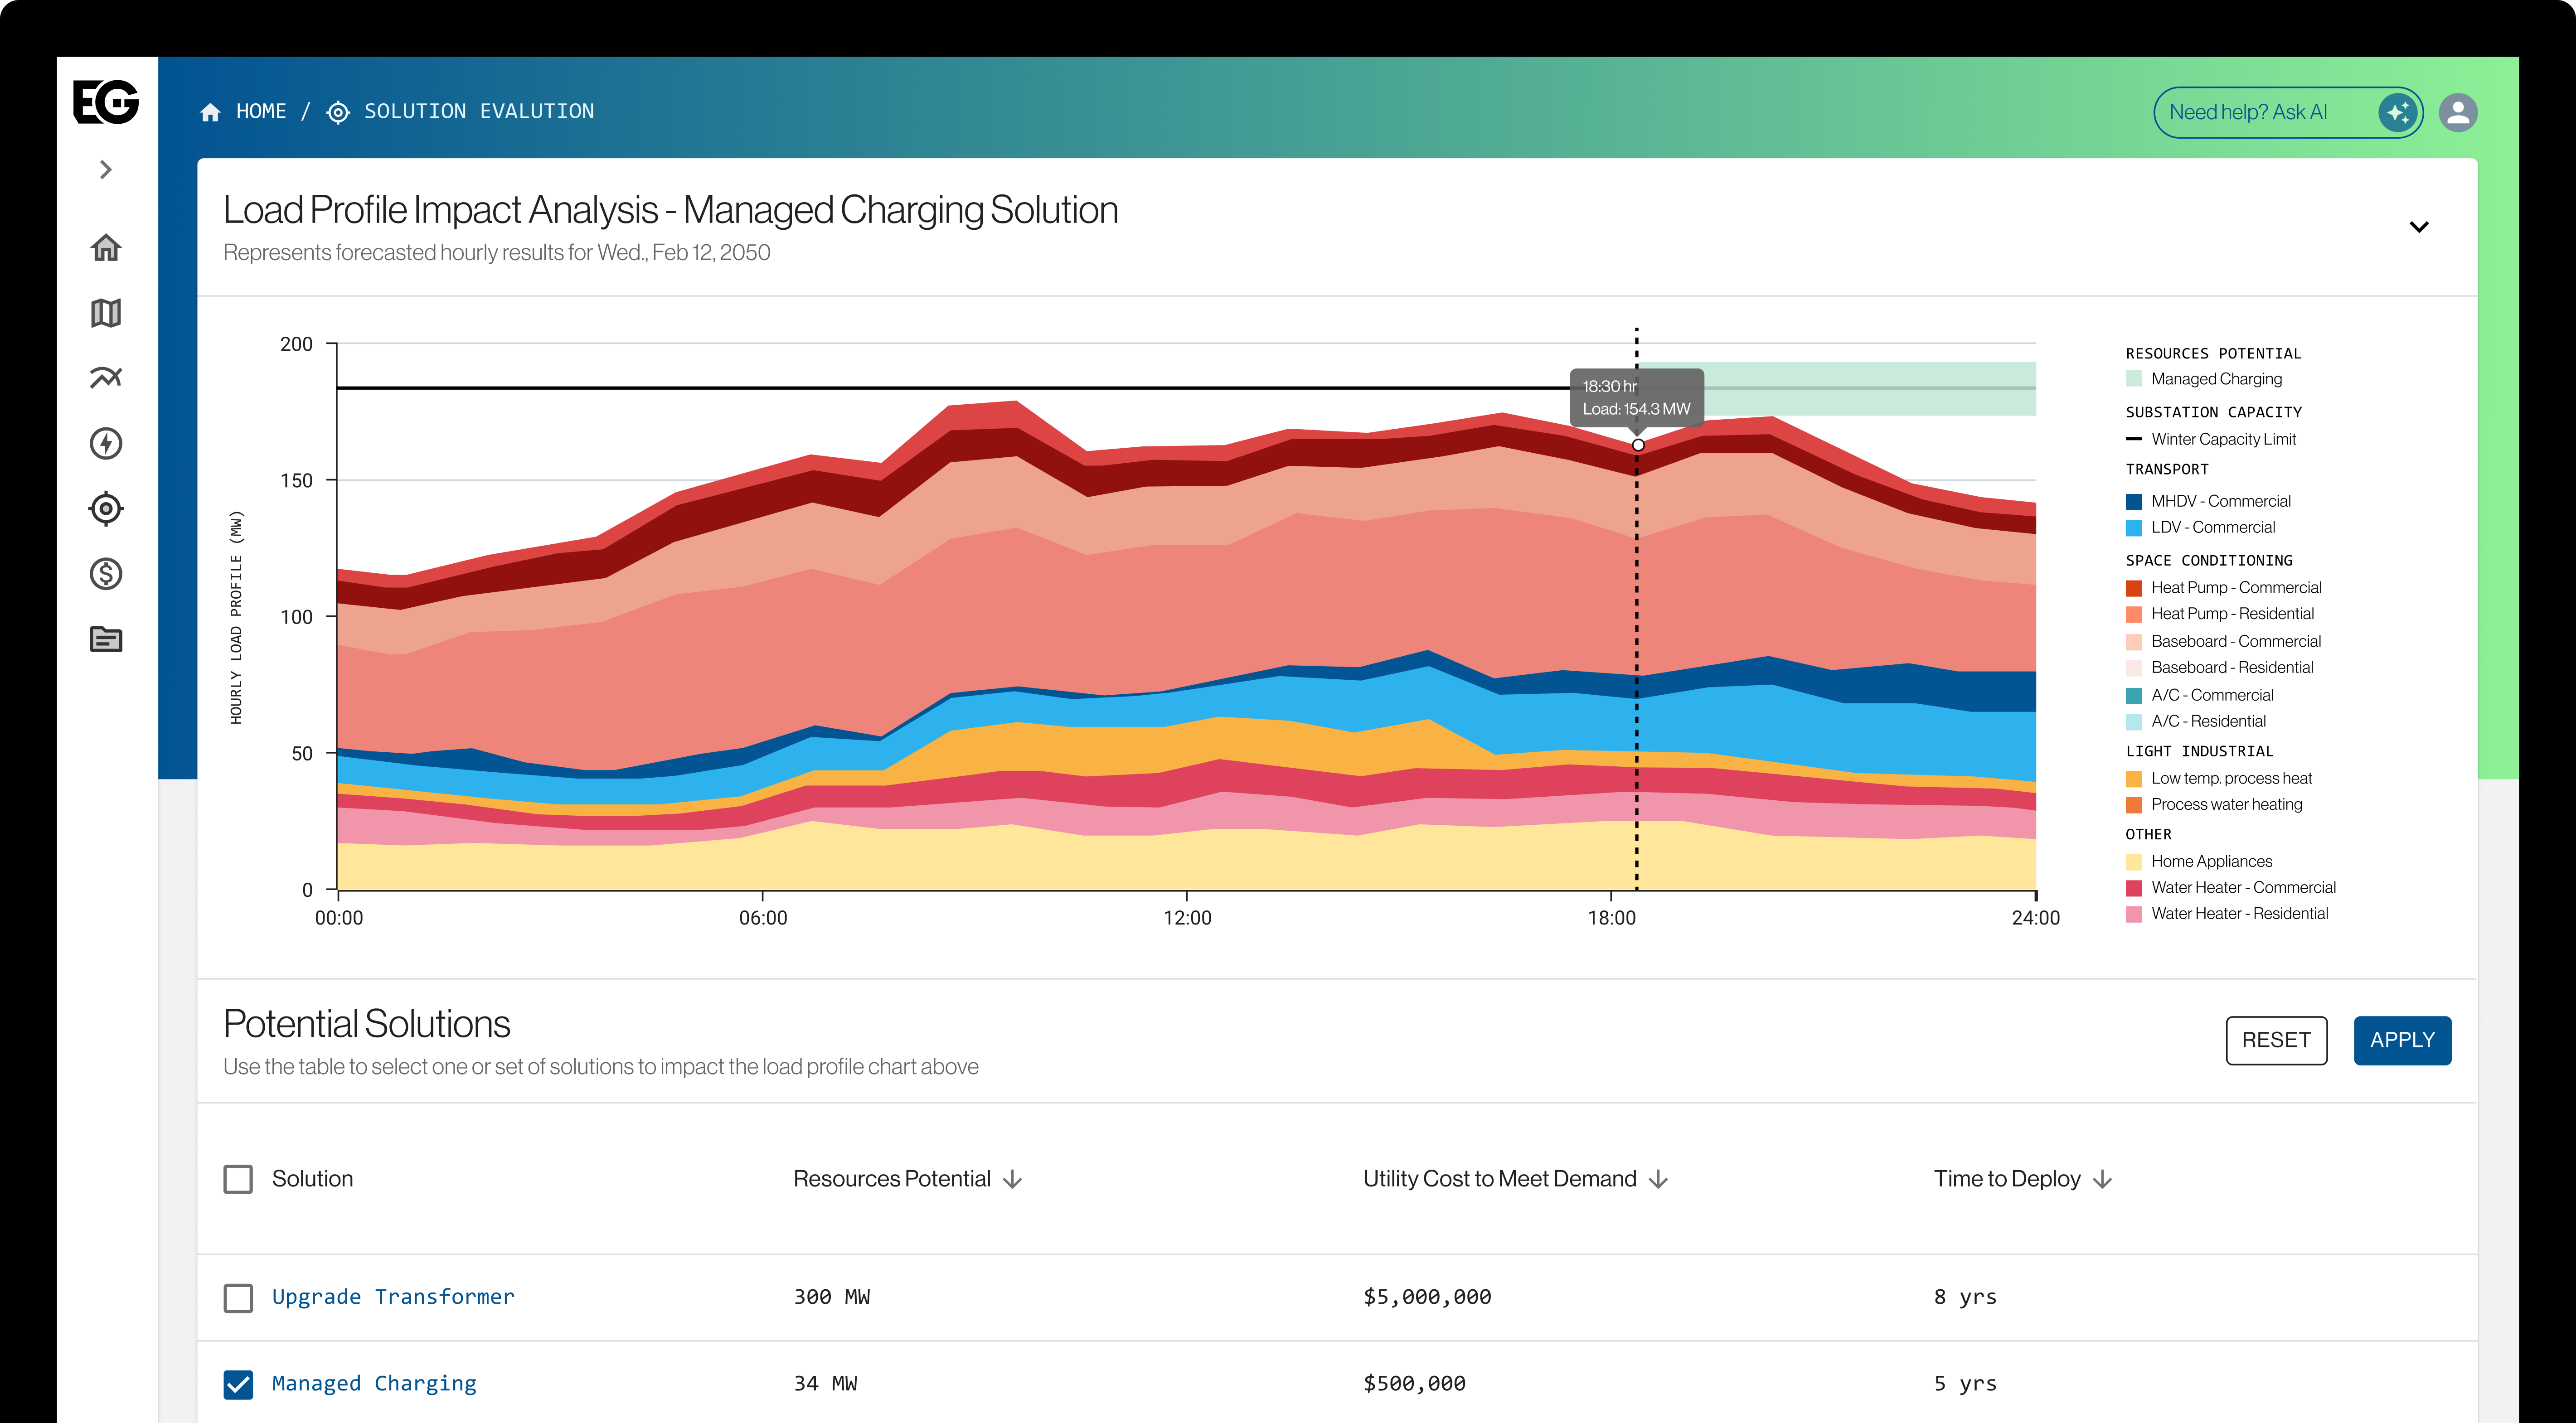The width and height of the screenshot is (2576, 1423).
Task: Toggle the select-all Solution header checkbox
Action: pyautogui.click(x=238, y=1179)
